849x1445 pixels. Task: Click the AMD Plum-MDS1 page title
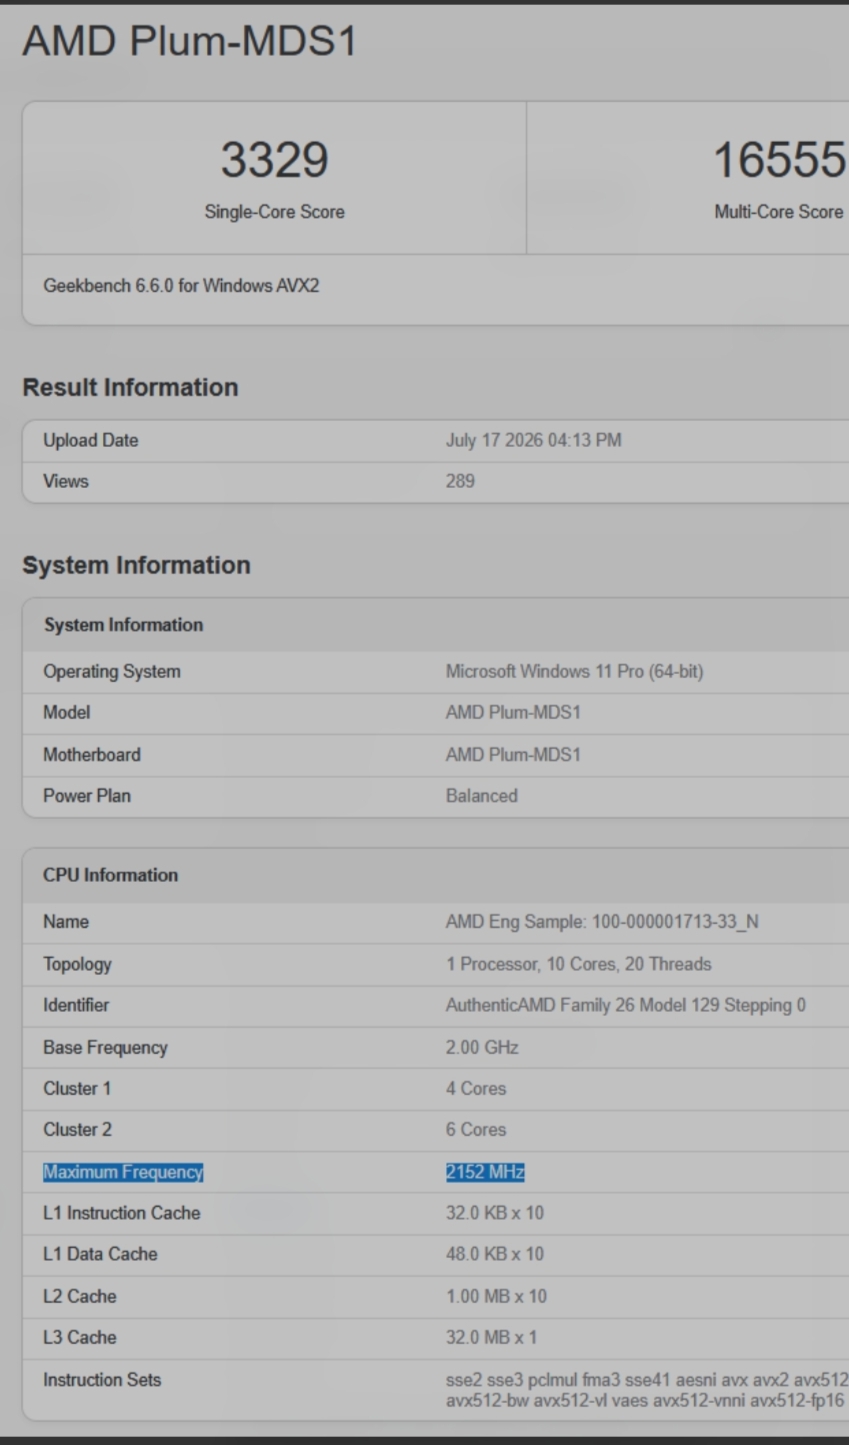(x=190, y=42)
